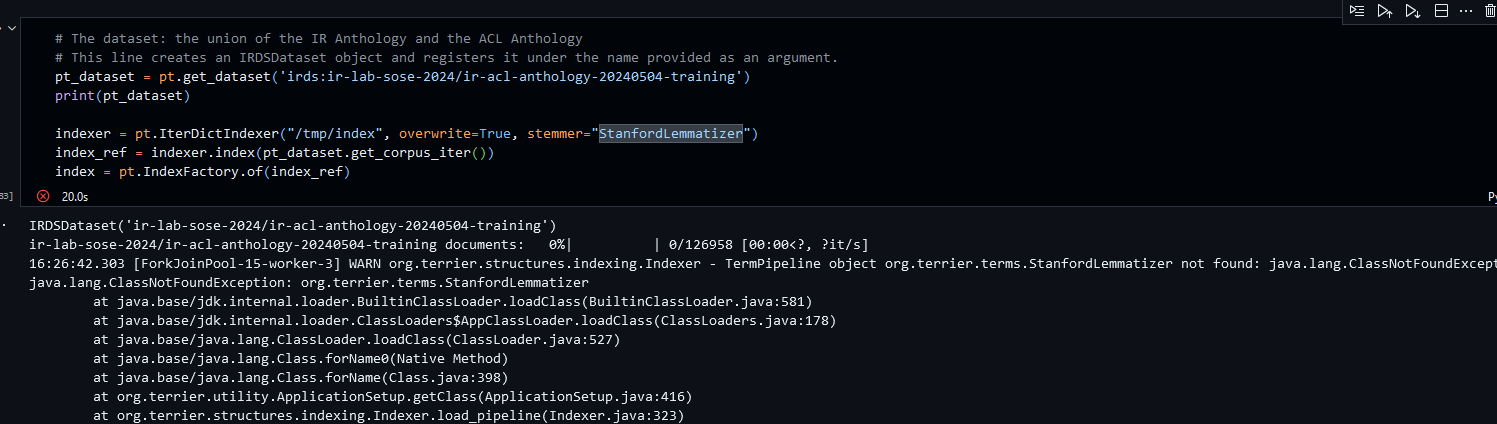Split the cell icon
This screenshot has width=1497, height=424.
click(1441, 10)
